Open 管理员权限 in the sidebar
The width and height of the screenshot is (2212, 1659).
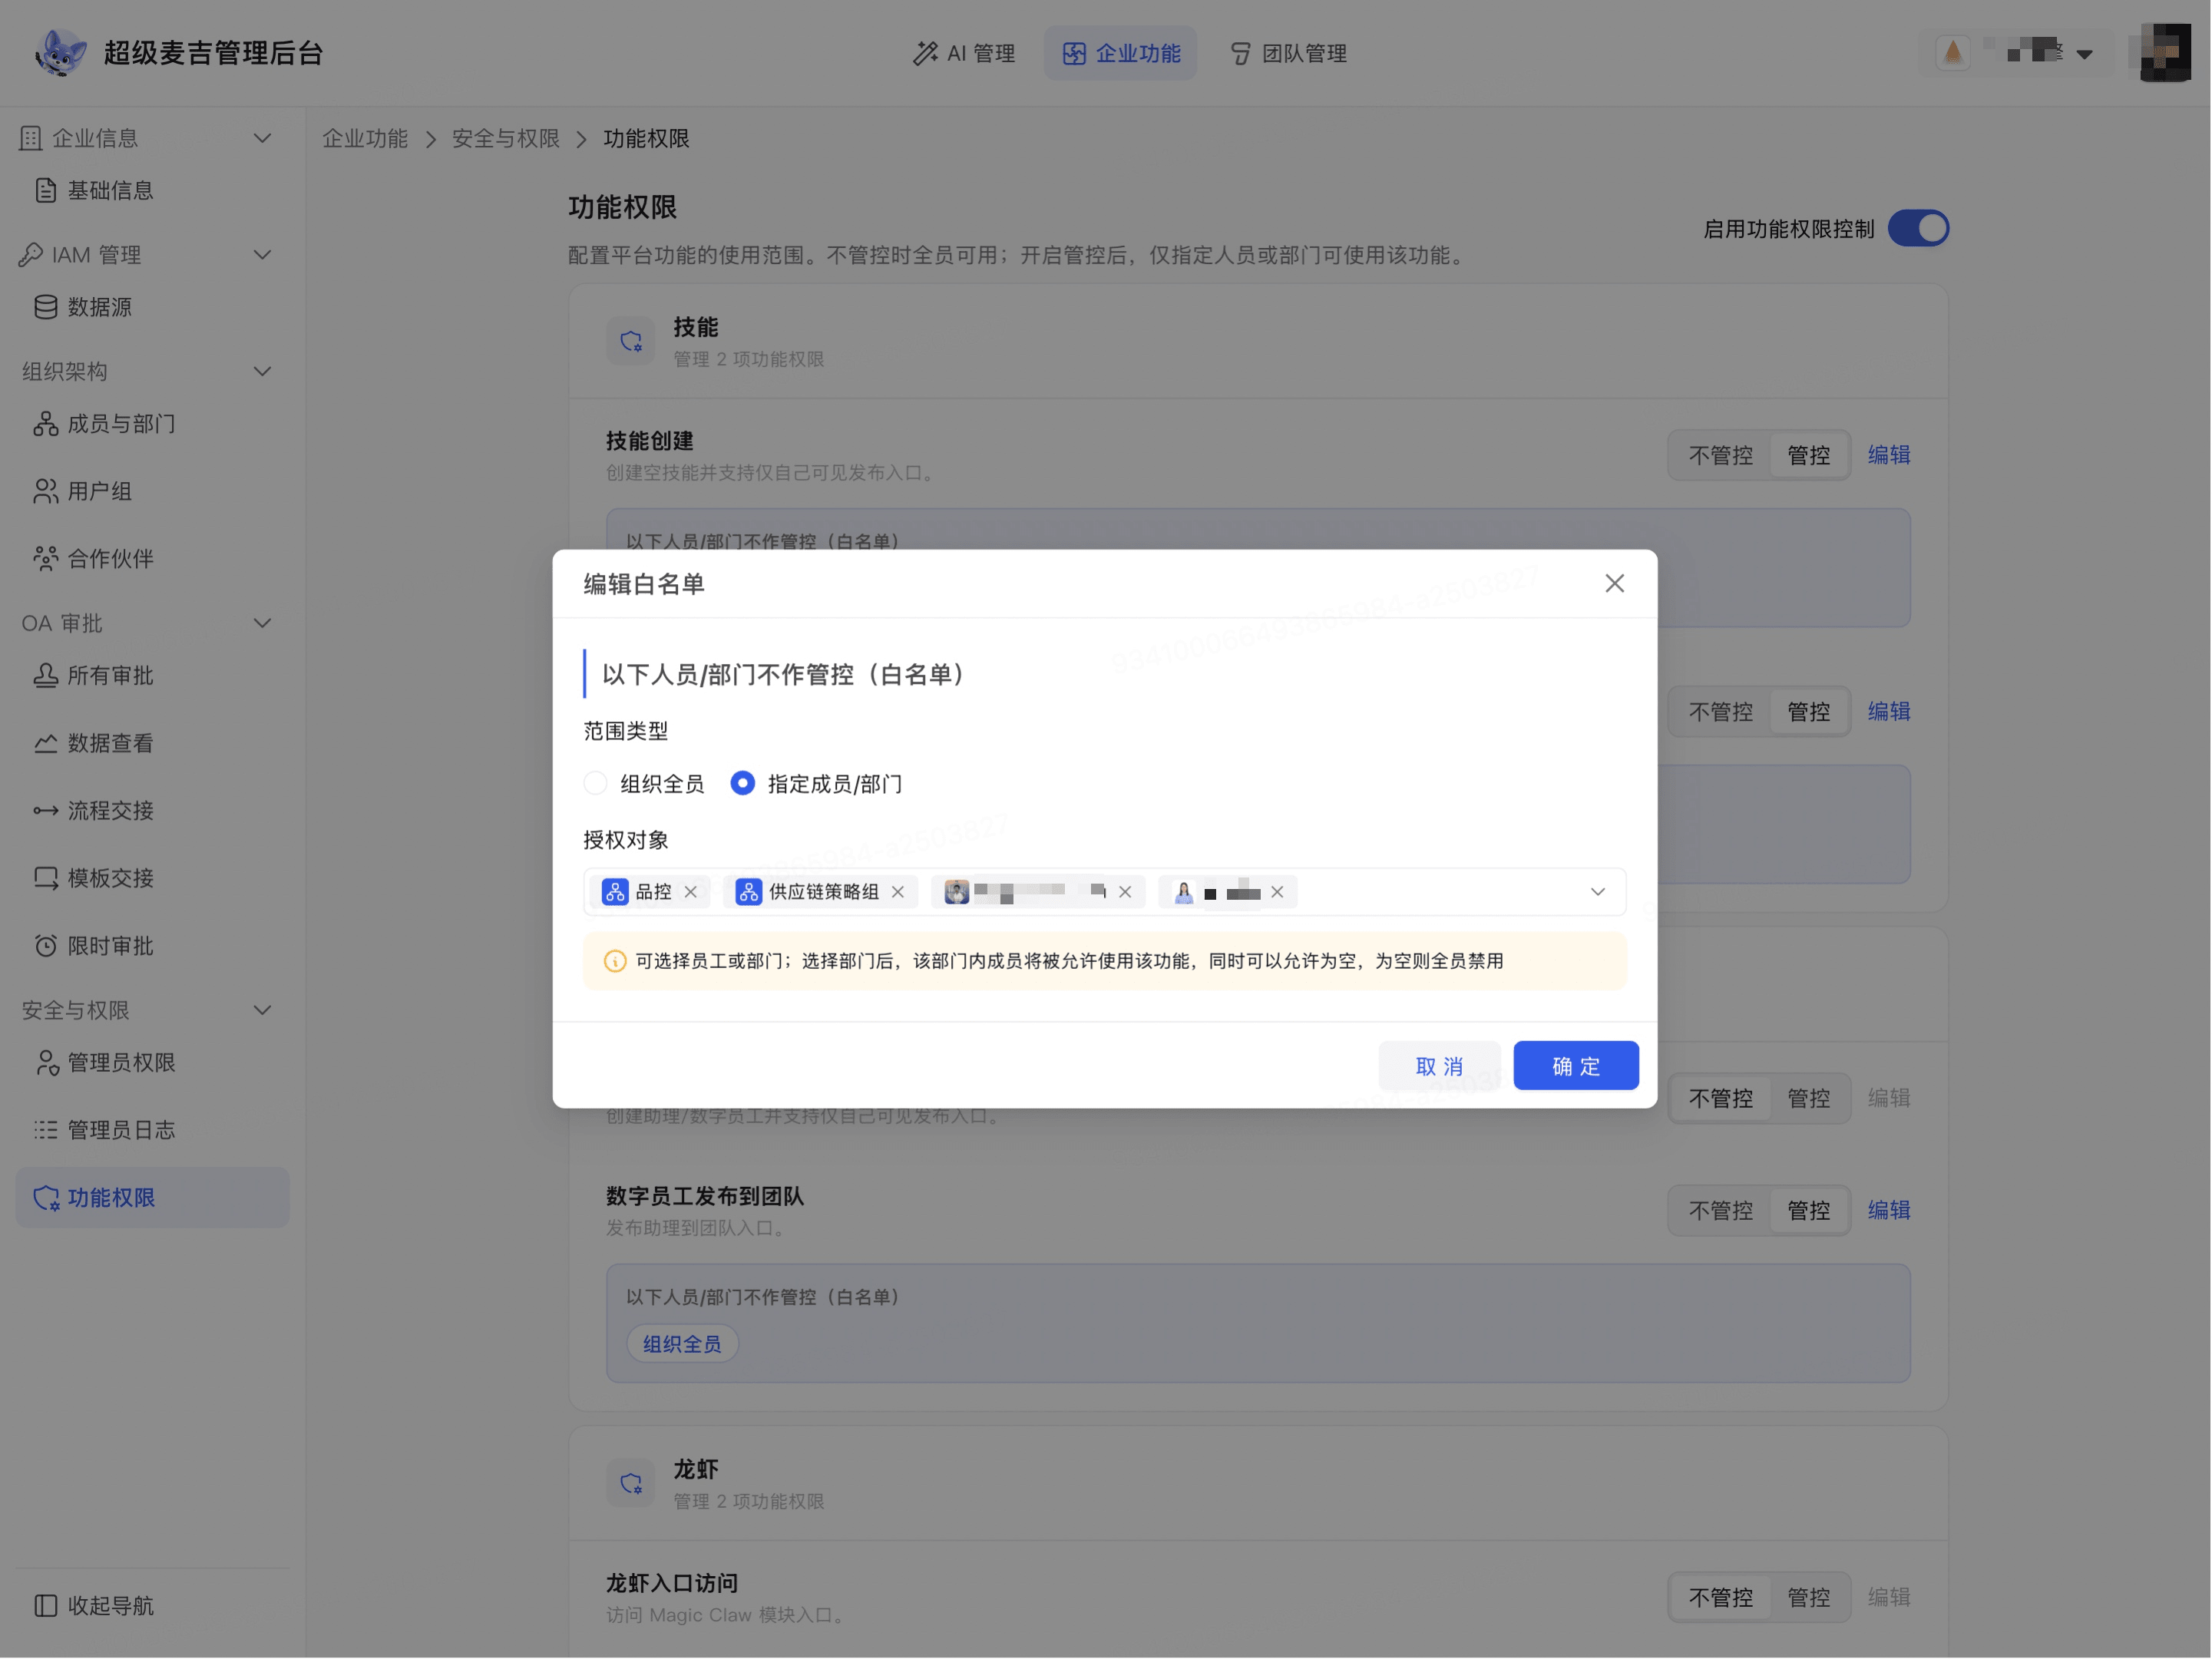pyautogui.click(x=152, y=1063)
